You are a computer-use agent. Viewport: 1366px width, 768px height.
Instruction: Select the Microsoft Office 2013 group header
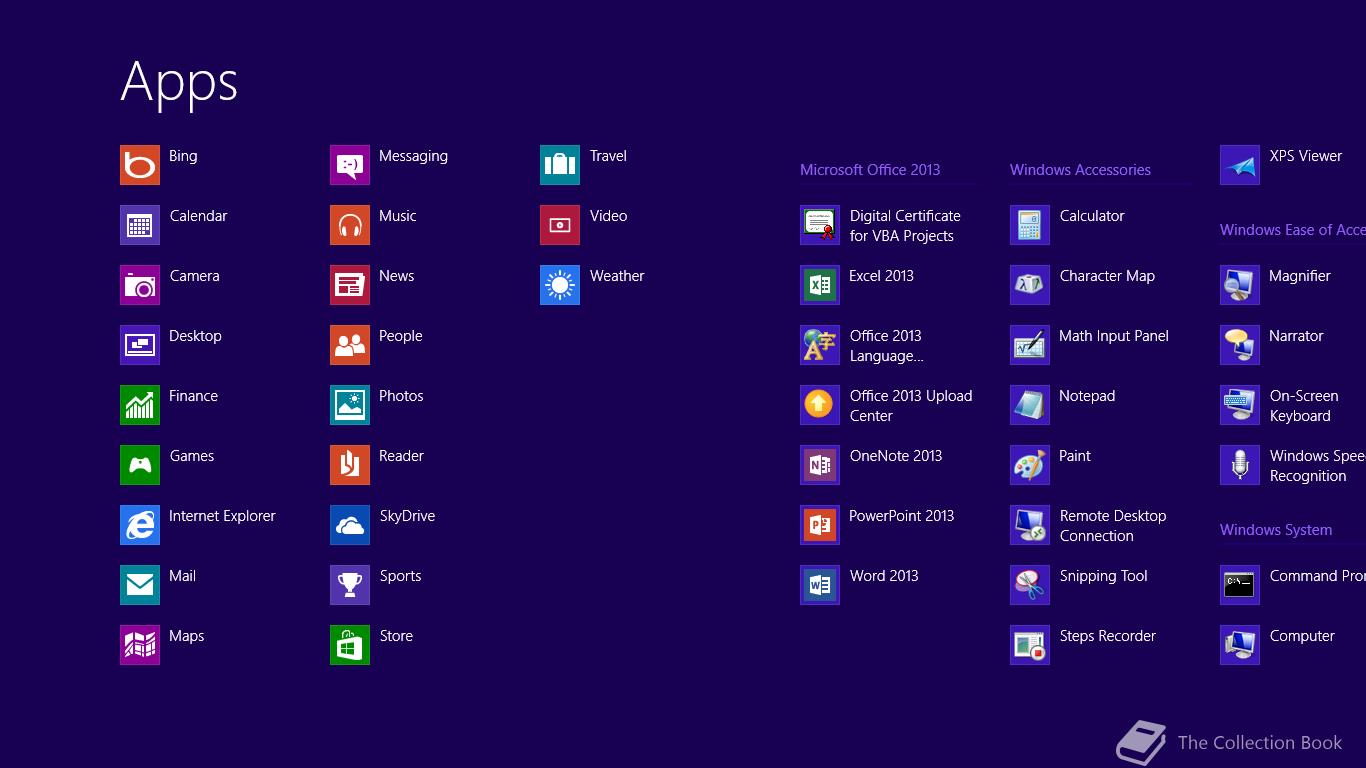[x=870, y=170]
